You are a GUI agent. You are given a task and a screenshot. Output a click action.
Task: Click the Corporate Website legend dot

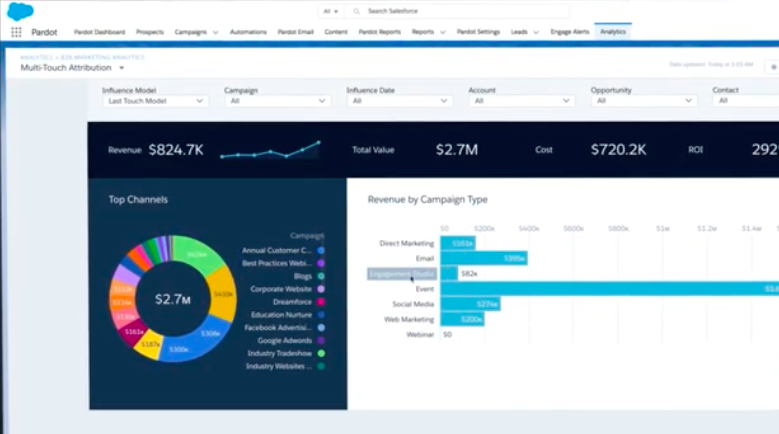pos(321,289)
